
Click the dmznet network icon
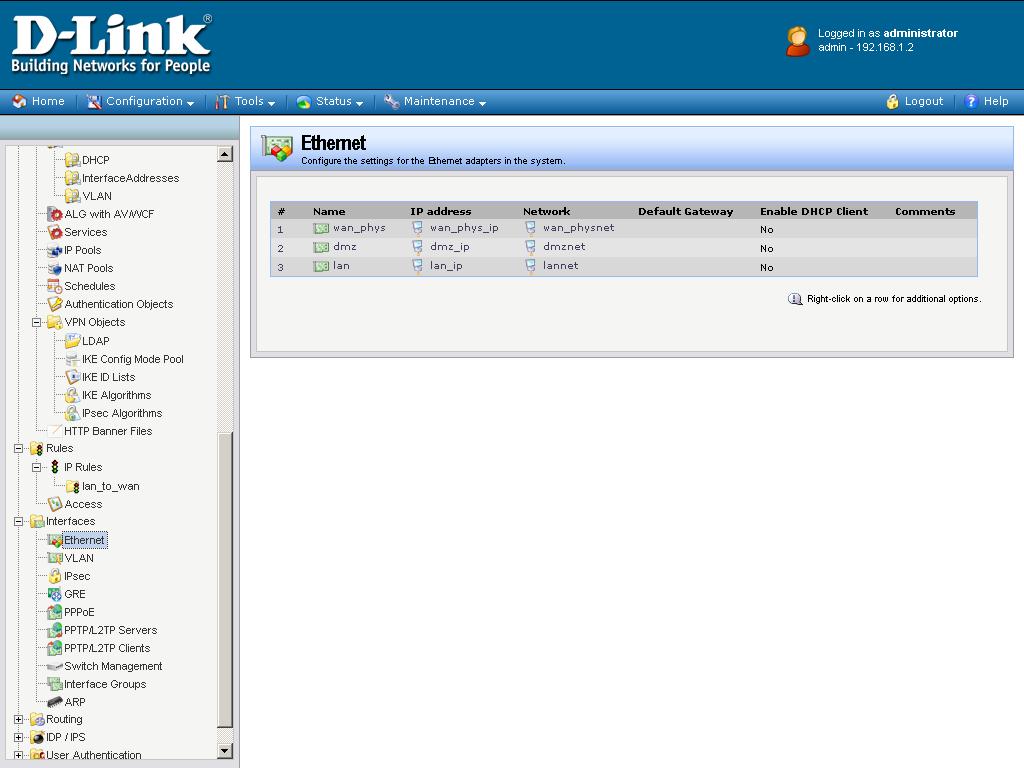pyautogui.click(x=531, y=247)
